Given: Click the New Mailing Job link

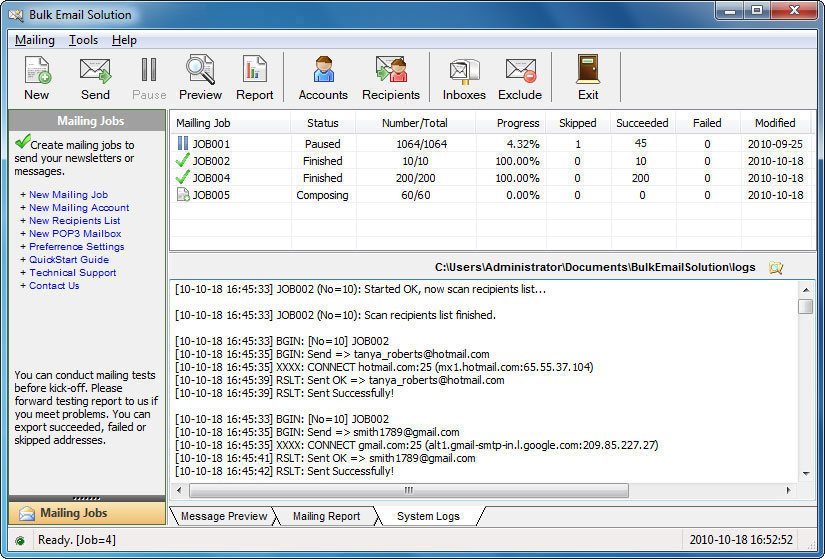Looking at the screenshot, I should click(x=68, y=194).
